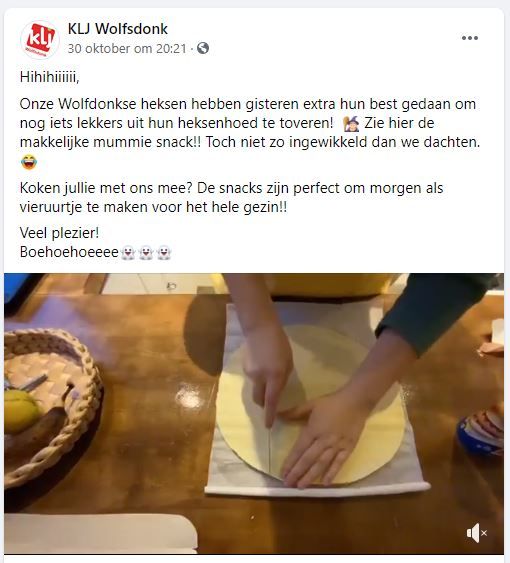Screen dimensions: 510x563
Task: Click the laughing-crying emoji in the post
Action: coord(29,162)
